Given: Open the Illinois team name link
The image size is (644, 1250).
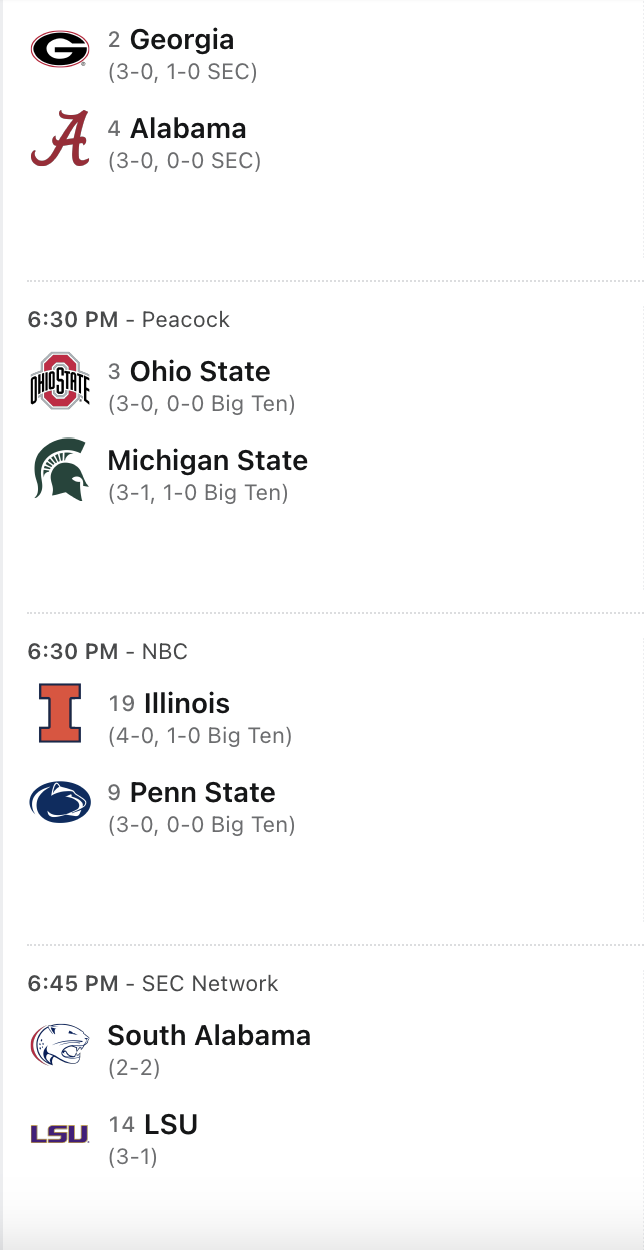Looking at the screenshot, I should [x=187, y=704].
